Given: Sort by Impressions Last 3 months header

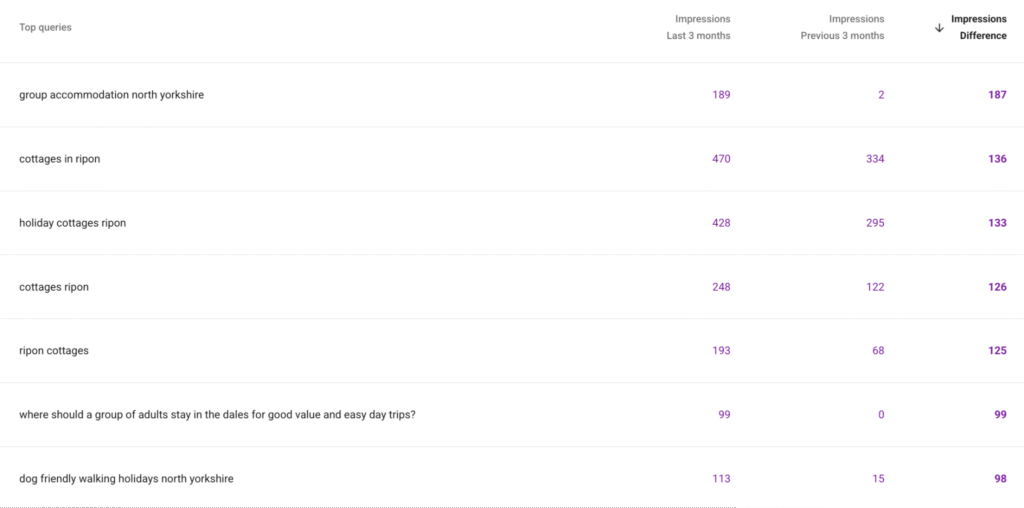Looking at the screenshot, I should 698,27.
